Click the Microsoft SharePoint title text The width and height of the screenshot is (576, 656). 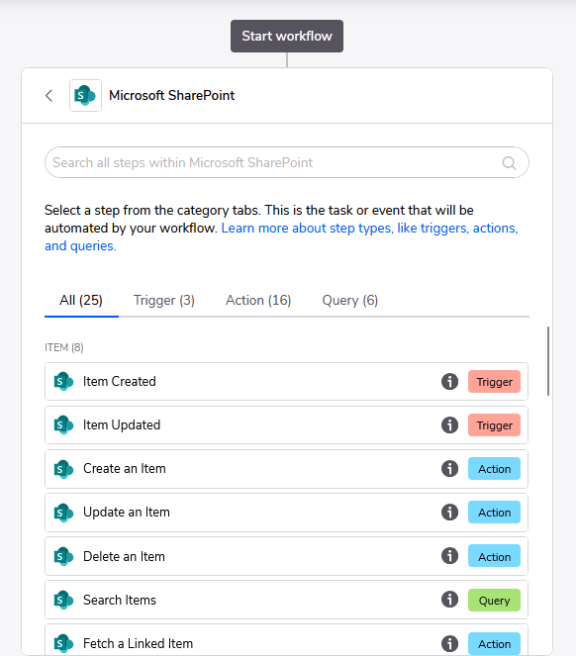[x=172, y=95]
